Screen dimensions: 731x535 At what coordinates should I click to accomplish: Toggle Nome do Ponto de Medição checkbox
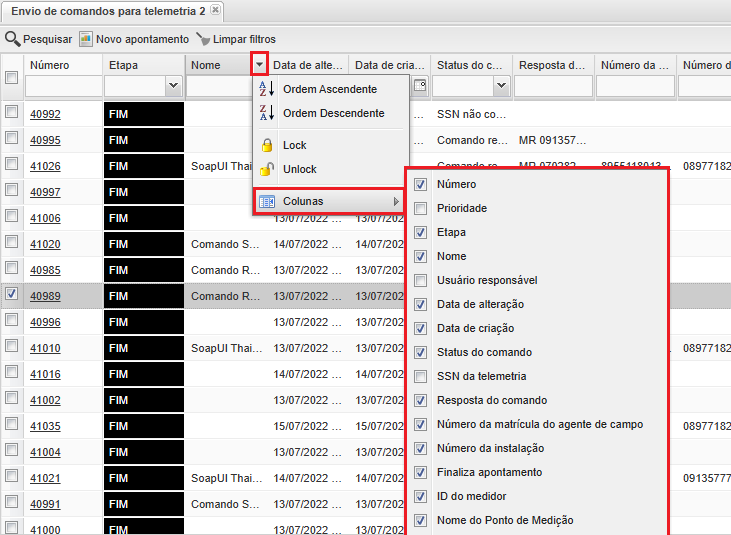click(x=421, y=520)
